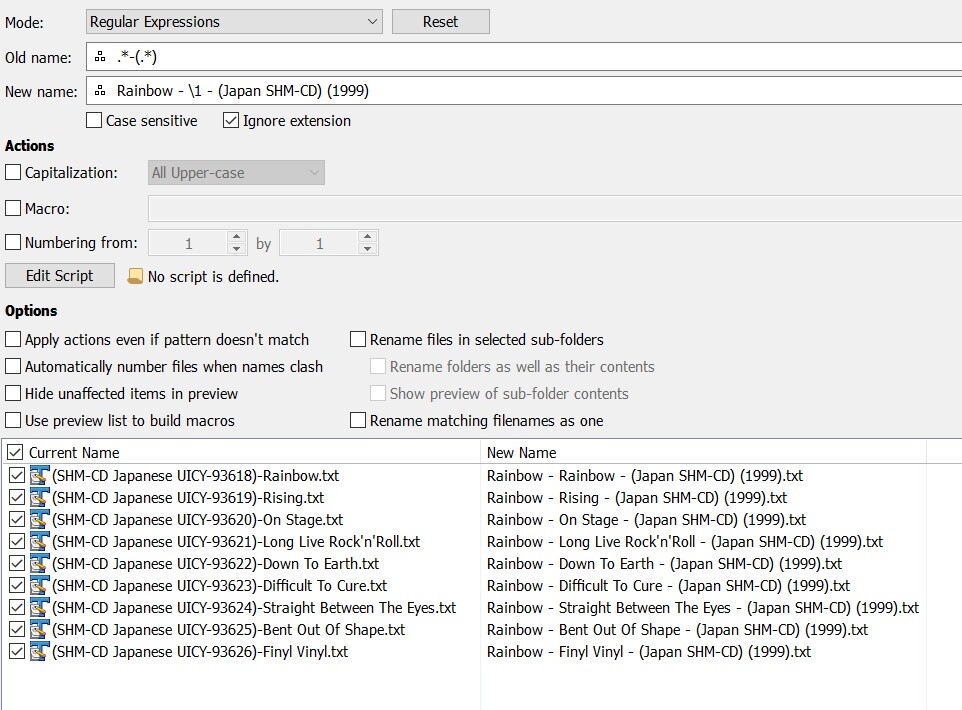Toggle Hide unaffected items in preview
Screen dimensions: 962x710
tap(13, 393)
